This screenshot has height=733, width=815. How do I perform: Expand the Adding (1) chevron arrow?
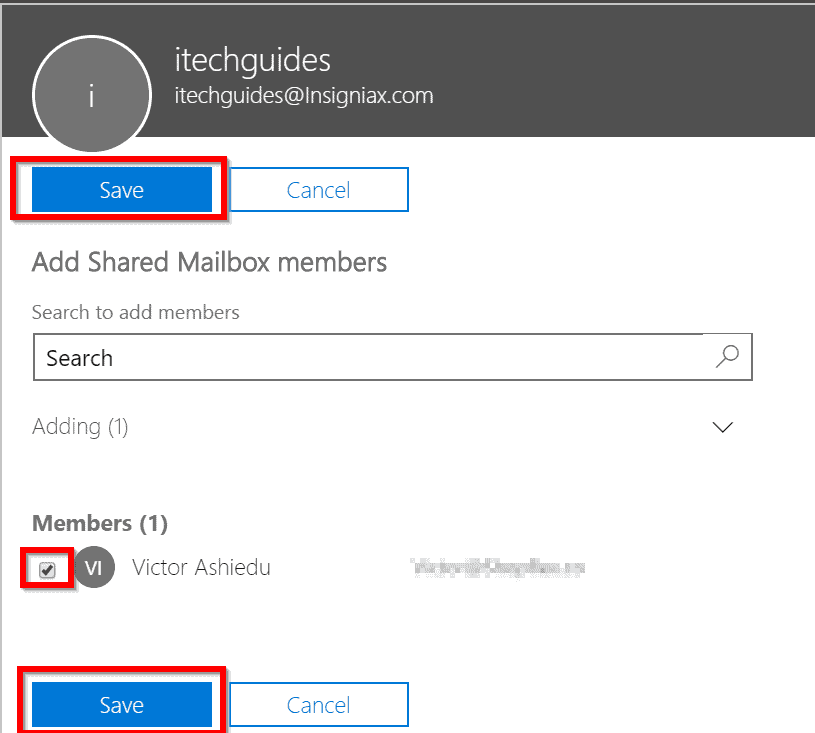click(722, 427)
